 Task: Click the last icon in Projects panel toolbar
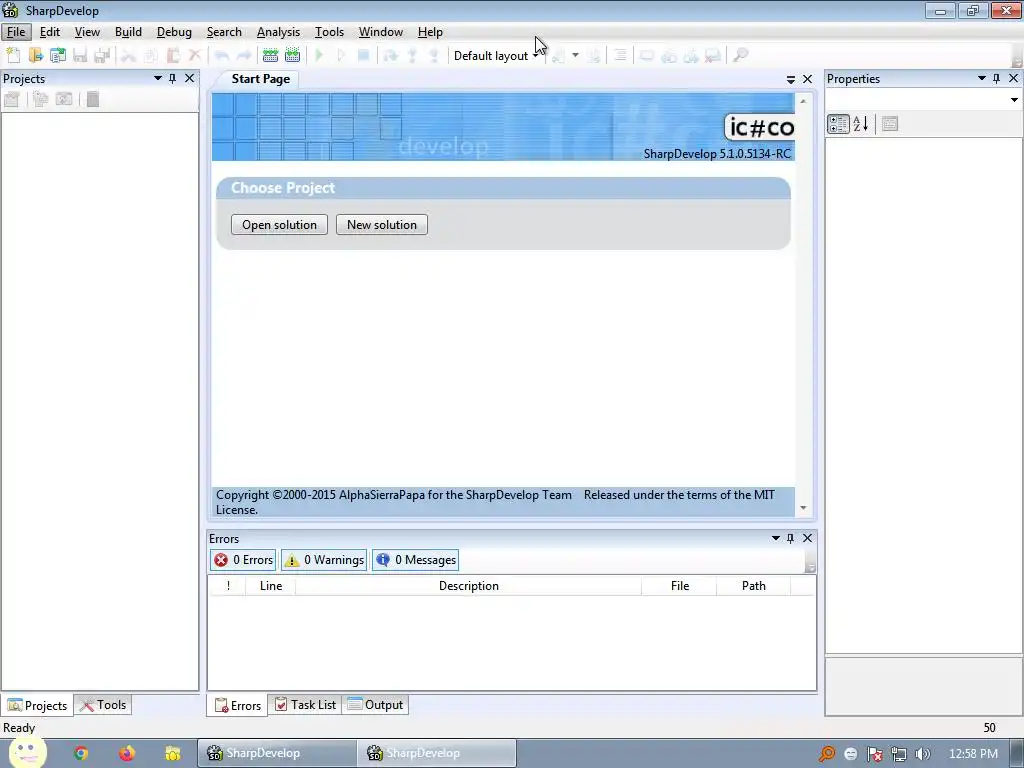pos(93,99)
